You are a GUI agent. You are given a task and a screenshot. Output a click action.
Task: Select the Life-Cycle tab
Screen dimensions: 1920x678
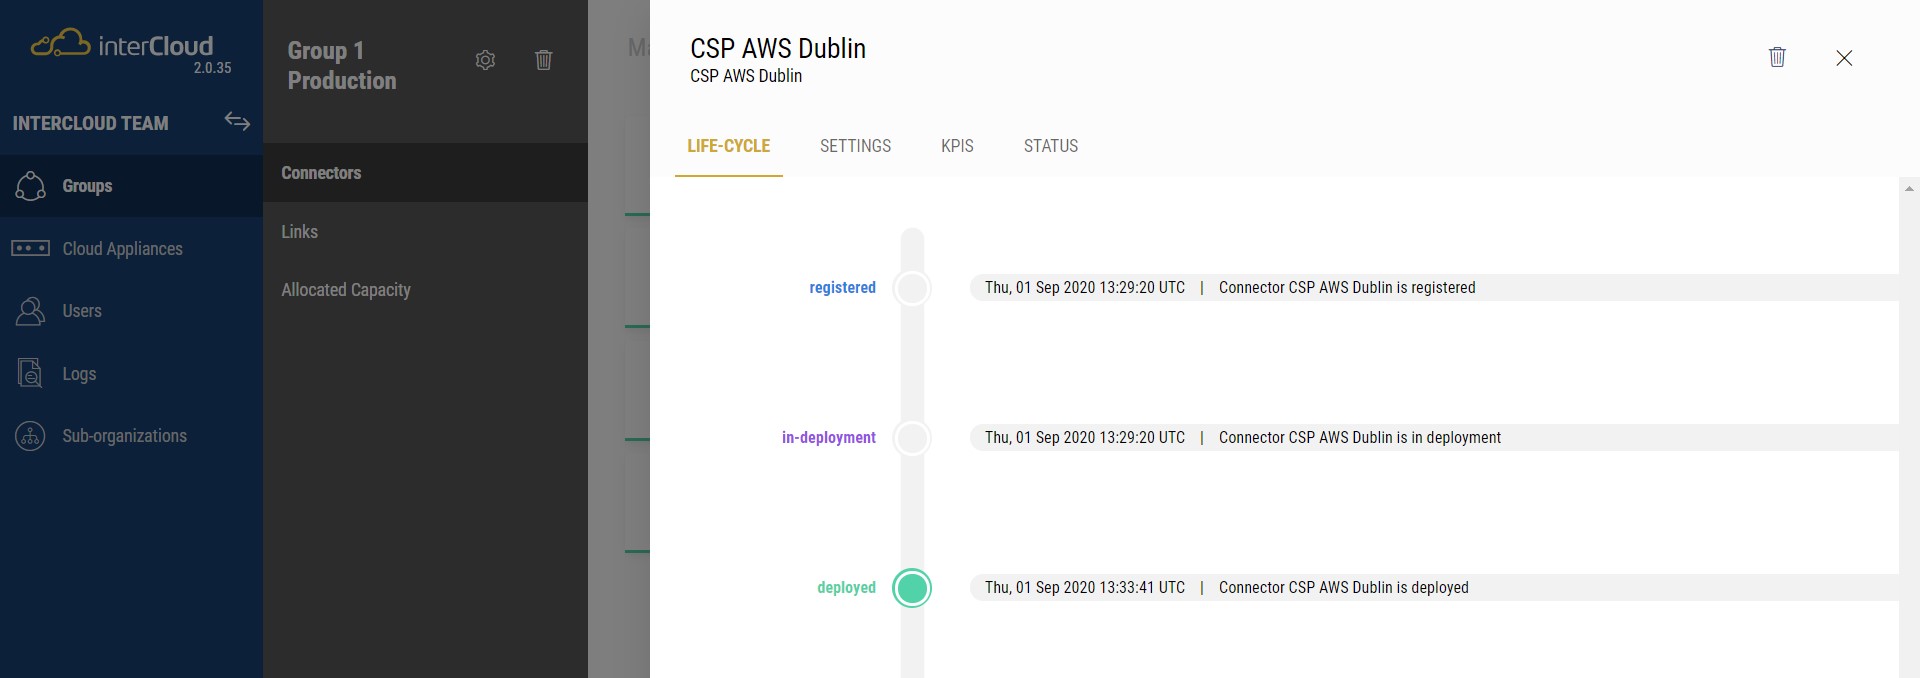tap(728, 146)
